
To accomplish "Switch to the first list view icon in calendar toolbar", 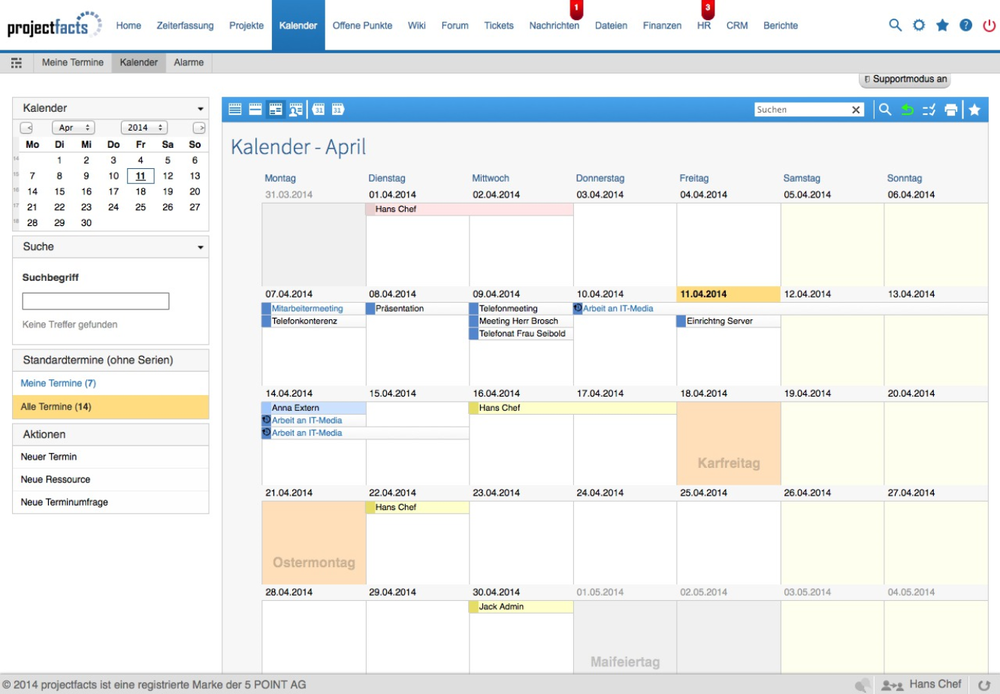I will (x=235, y=110).
